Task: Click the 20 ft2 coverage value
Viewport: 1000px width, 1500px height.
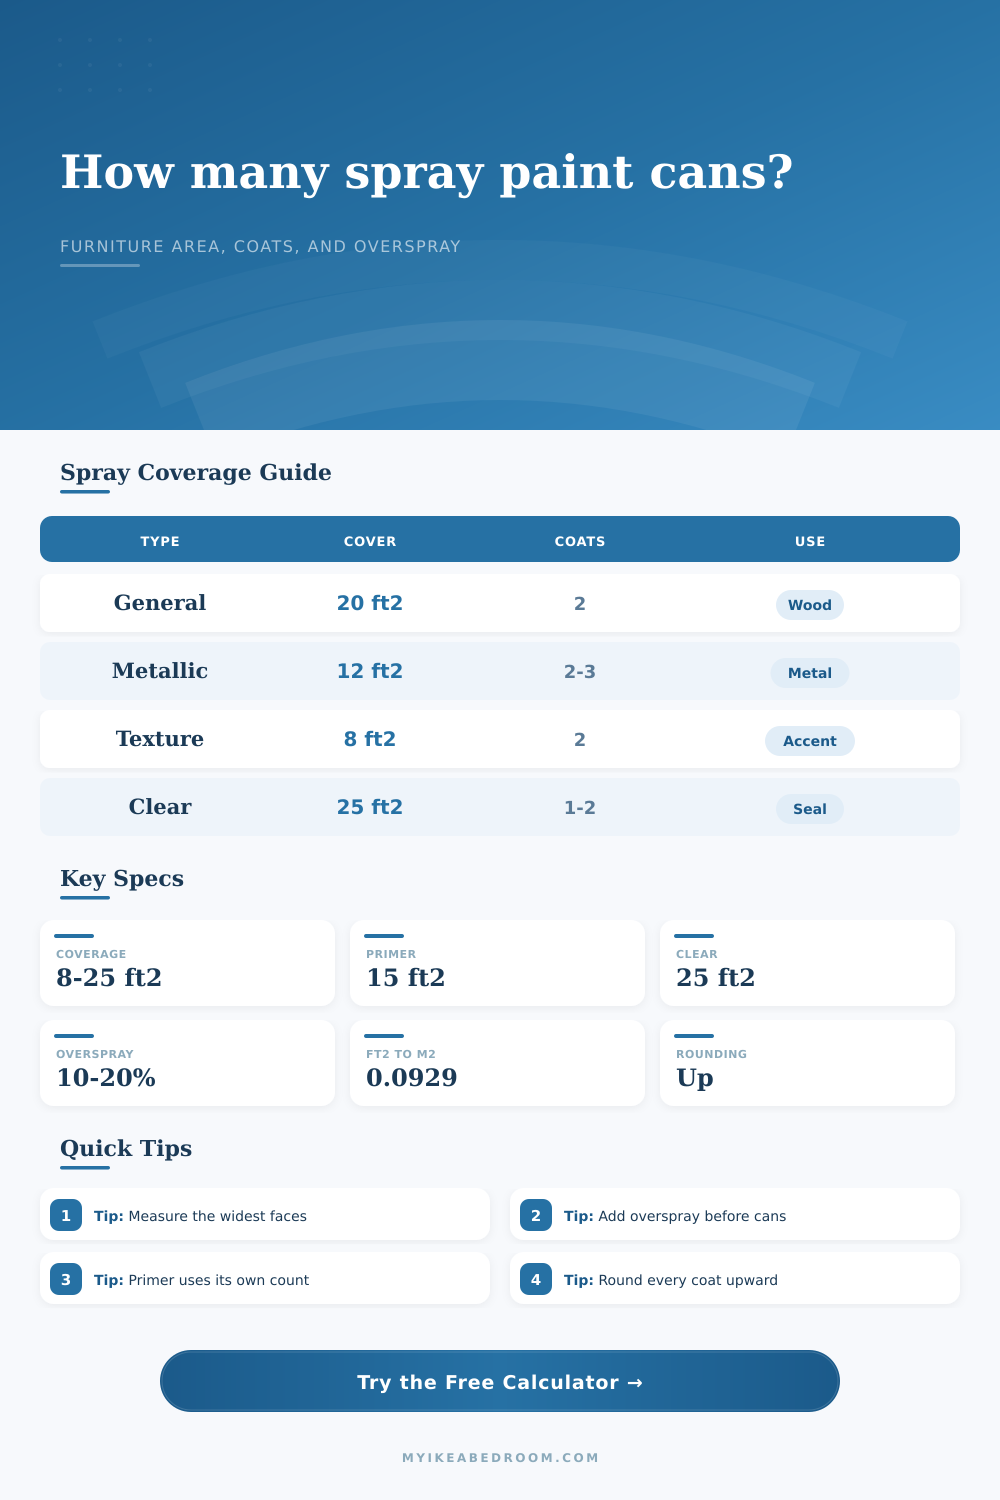Action: [370, 603]
